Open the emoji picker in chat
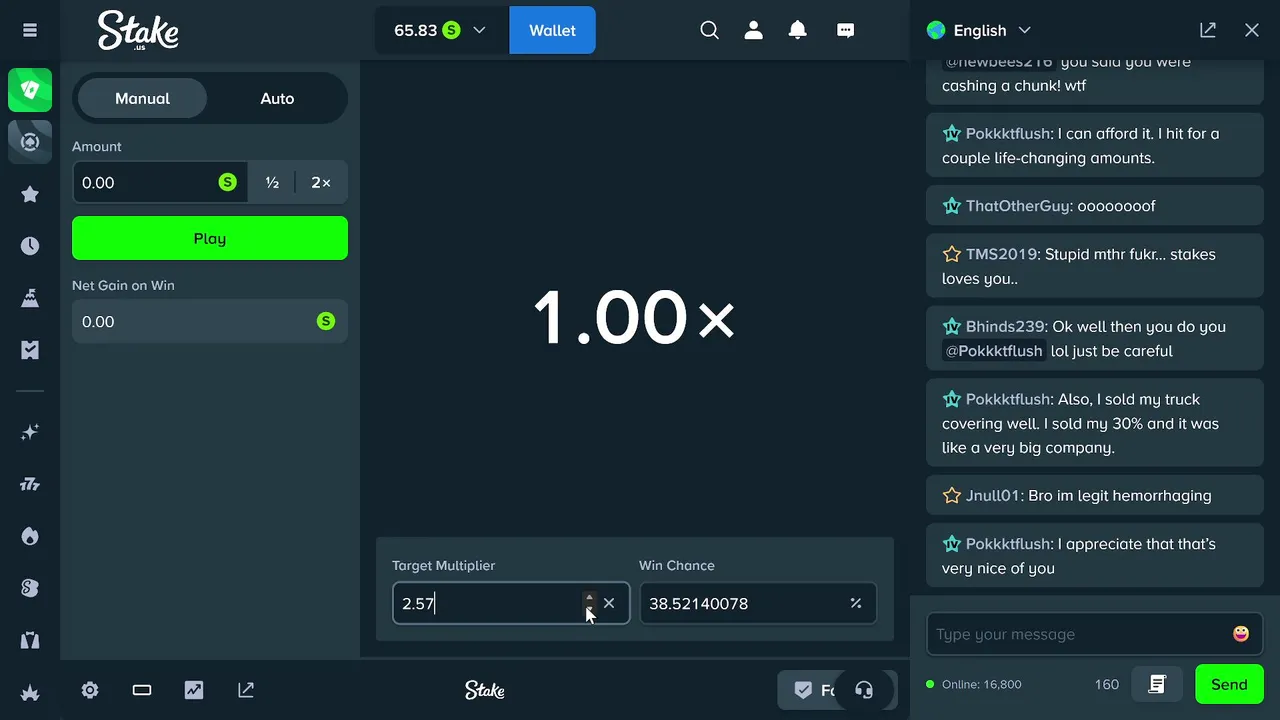 point(1241,634)
